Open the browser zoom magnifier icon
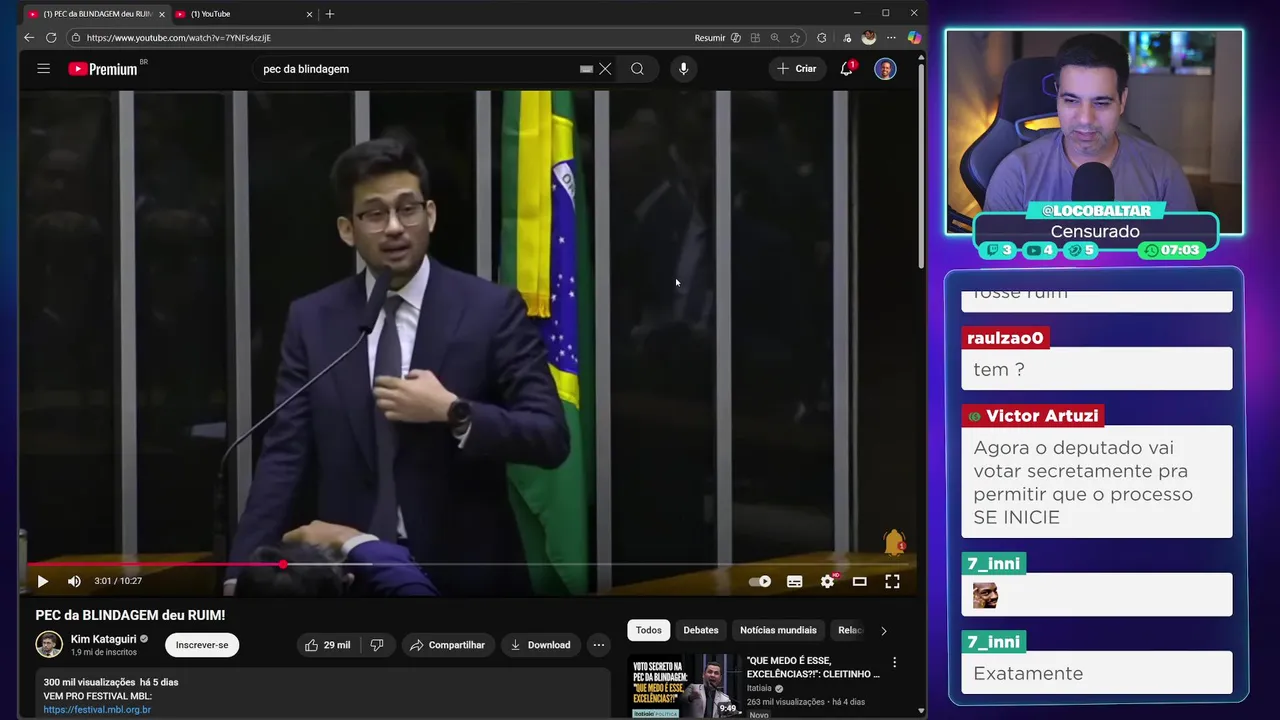Viewport: 1280px width, 720px height. pos(774,38)
